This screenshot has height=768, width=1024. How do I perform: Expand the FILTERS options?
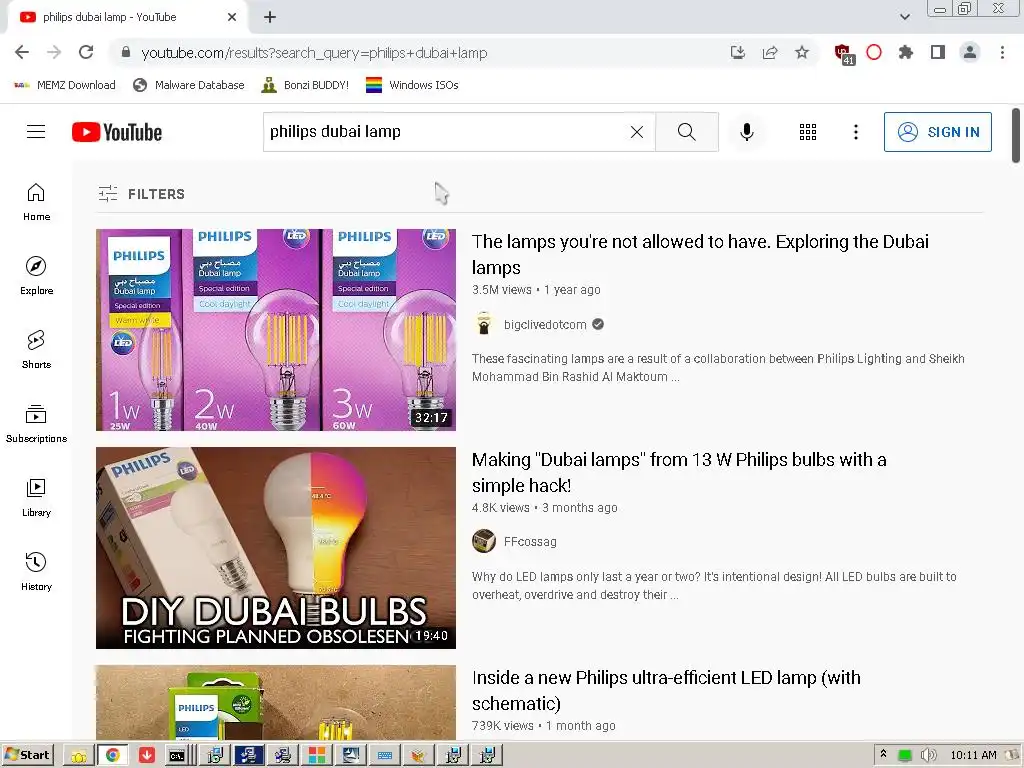(142, 194)
